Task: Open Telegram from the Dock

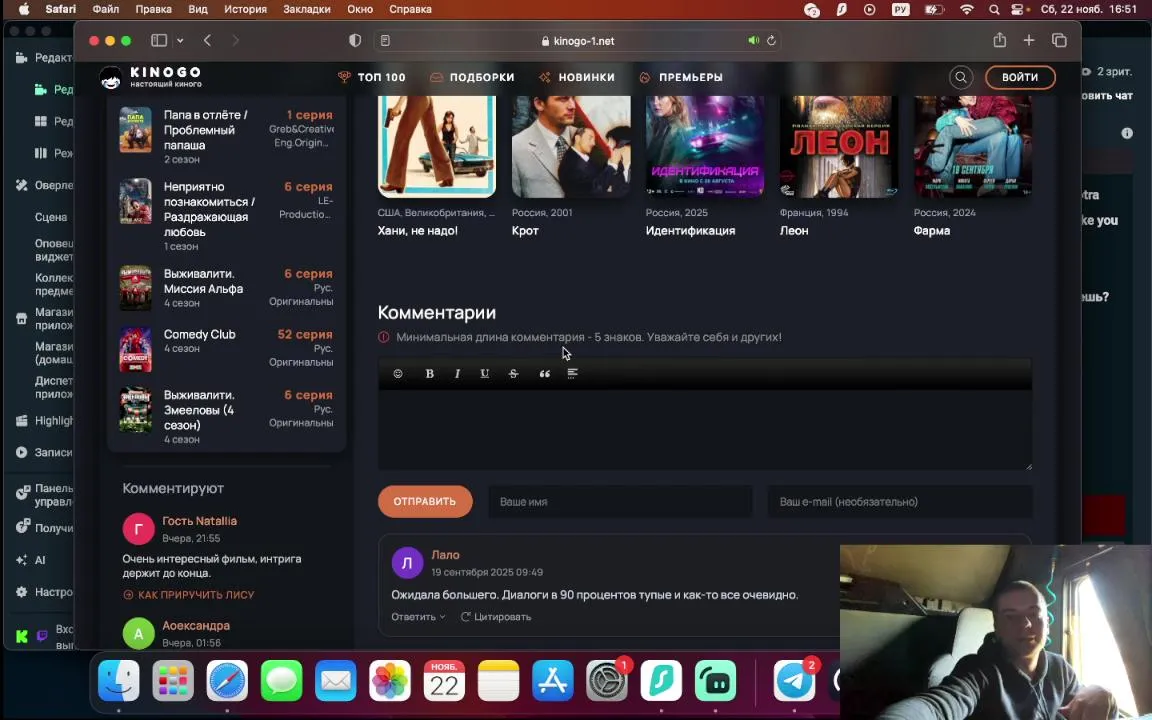Action: click(x=794, y=680)
